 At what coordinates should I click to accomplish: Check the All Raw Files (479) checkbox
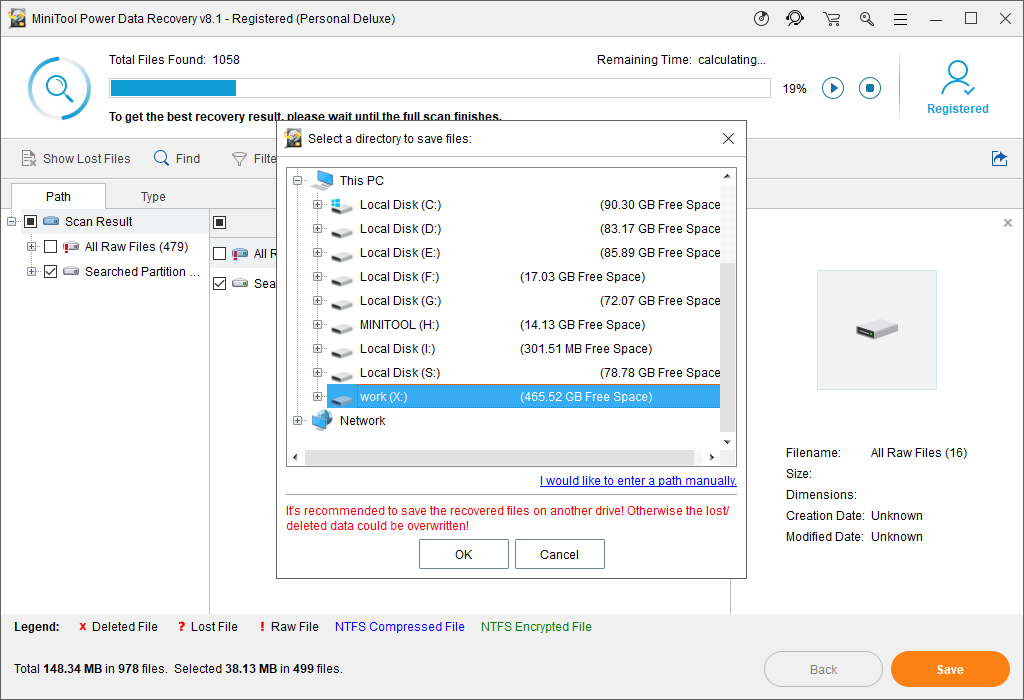[x=50, y=247]
